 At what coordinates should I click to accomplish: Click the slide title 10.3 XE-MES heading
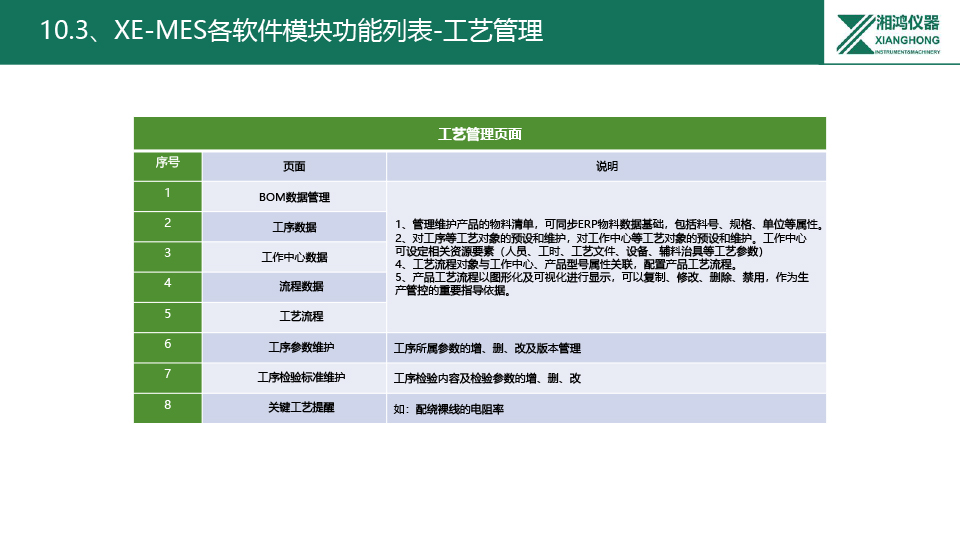coord(291,31)
